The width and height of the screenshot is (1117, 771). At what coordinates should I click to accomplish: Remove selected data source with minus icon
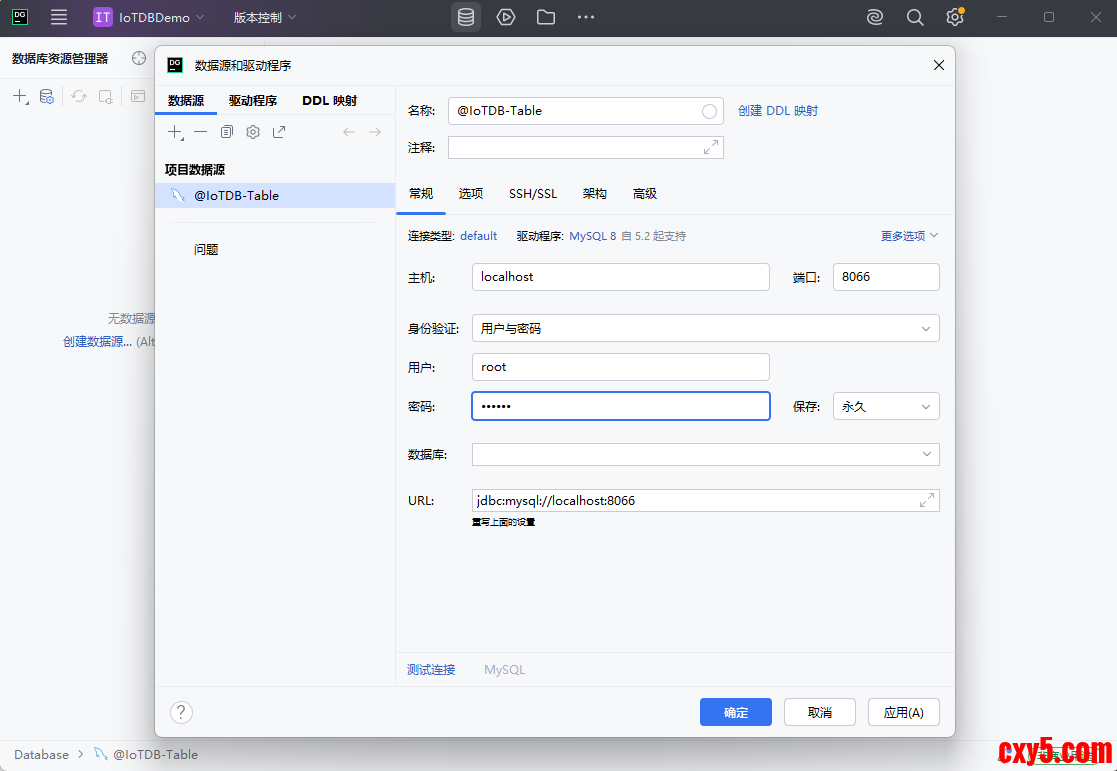pos(201,132)
